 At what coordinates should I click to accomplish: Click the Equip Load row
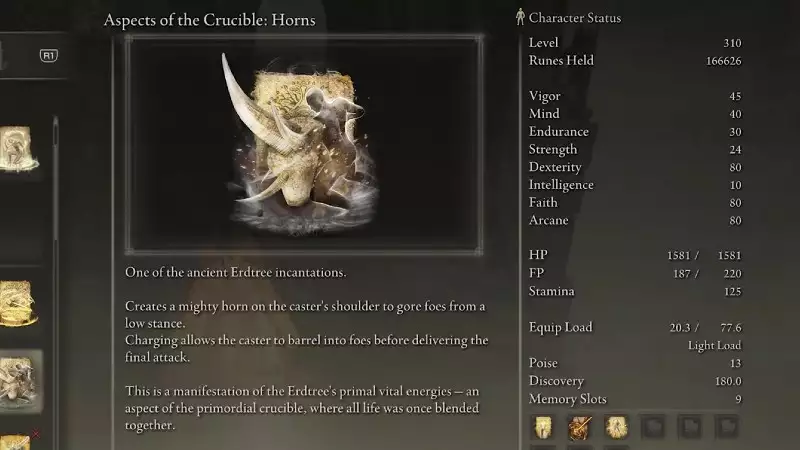pos(635,327)
